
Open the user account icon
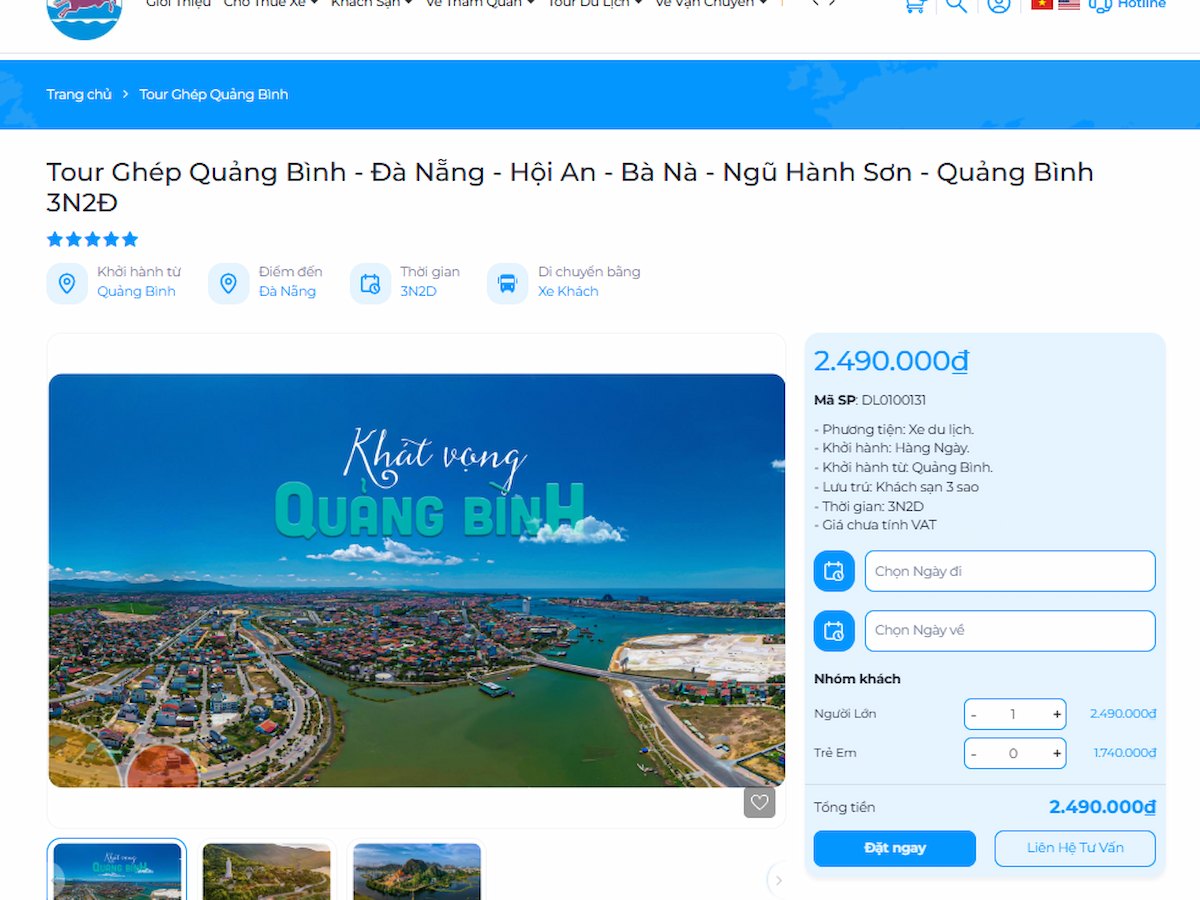click(997, 6)
